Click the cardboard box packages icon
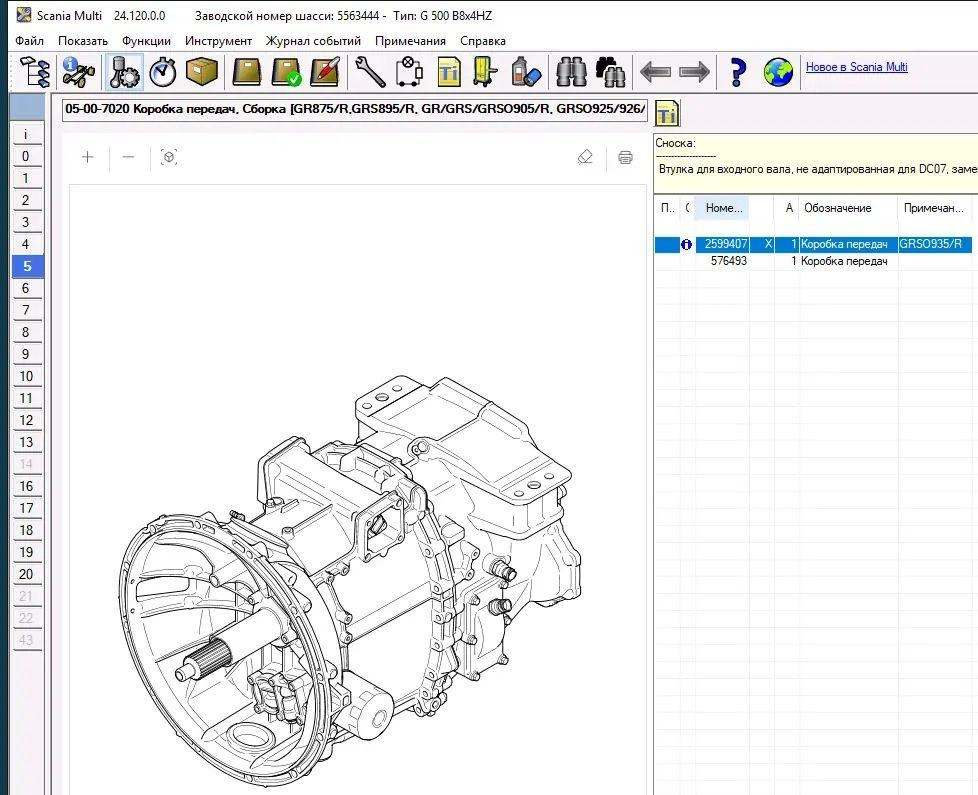 click(x=202, y=72)
